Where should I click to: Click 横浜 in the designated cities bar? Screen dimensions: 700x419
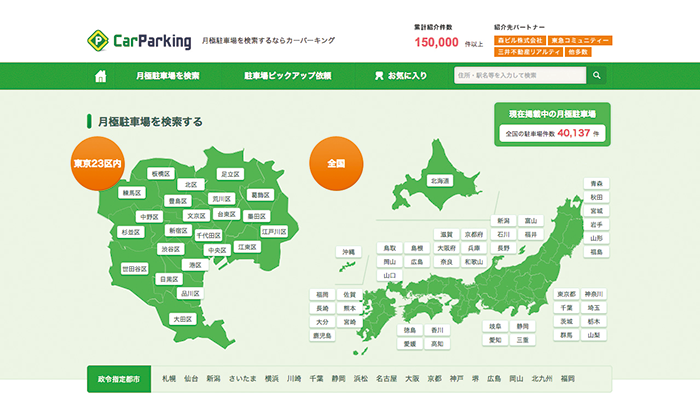coord(272,379)
